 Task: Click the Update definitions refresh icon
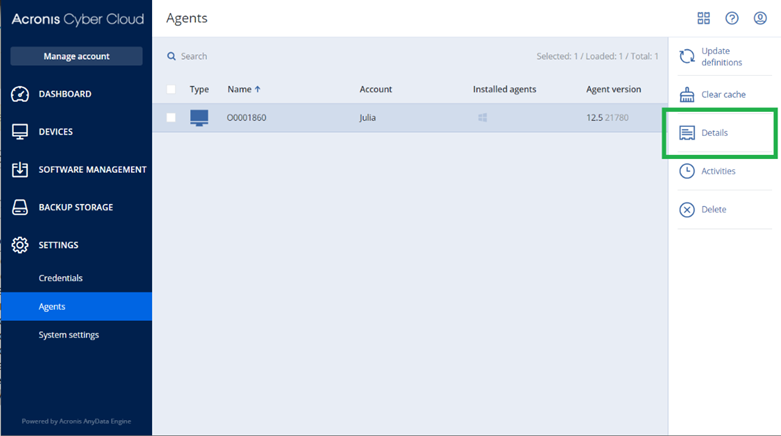pyautogui.click(x=687, y=56)
